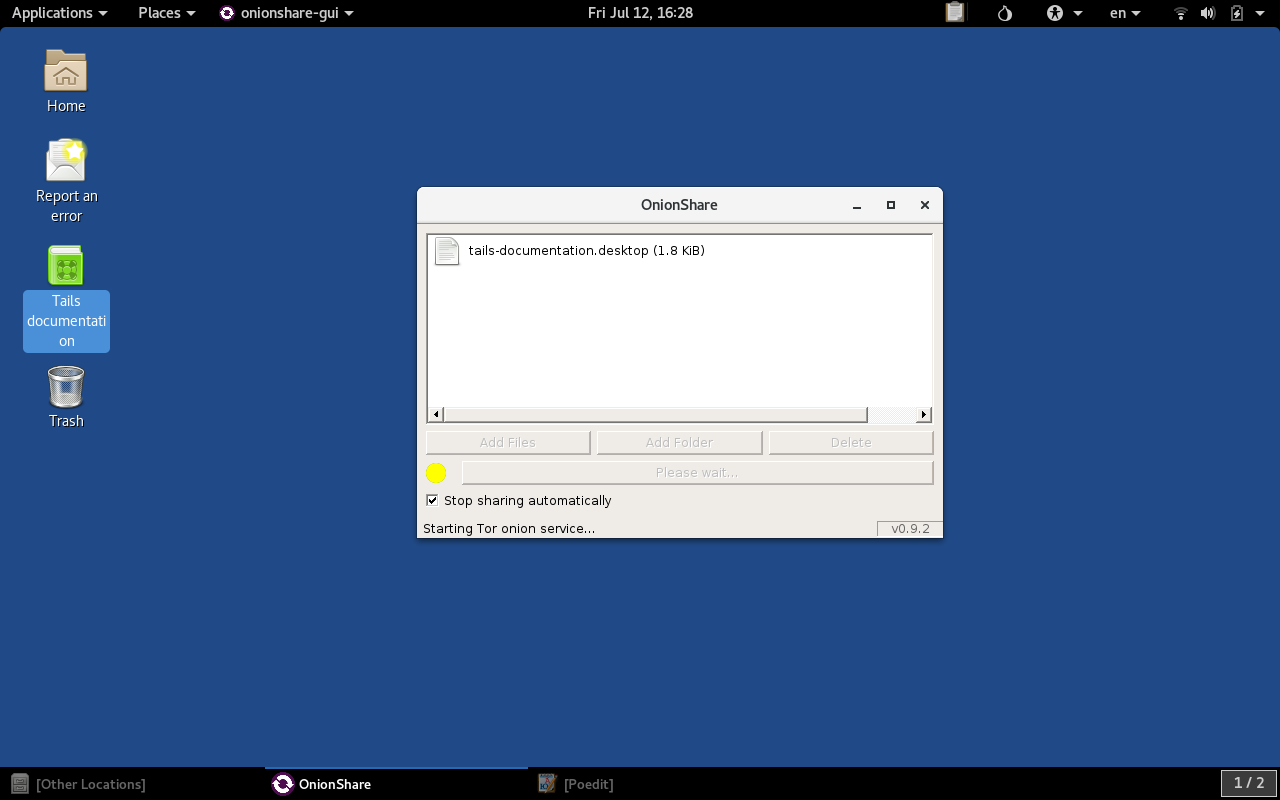1280x800 pixels.
Task: Open the system menu dropdown arrow
Action: click(1262, 13)
